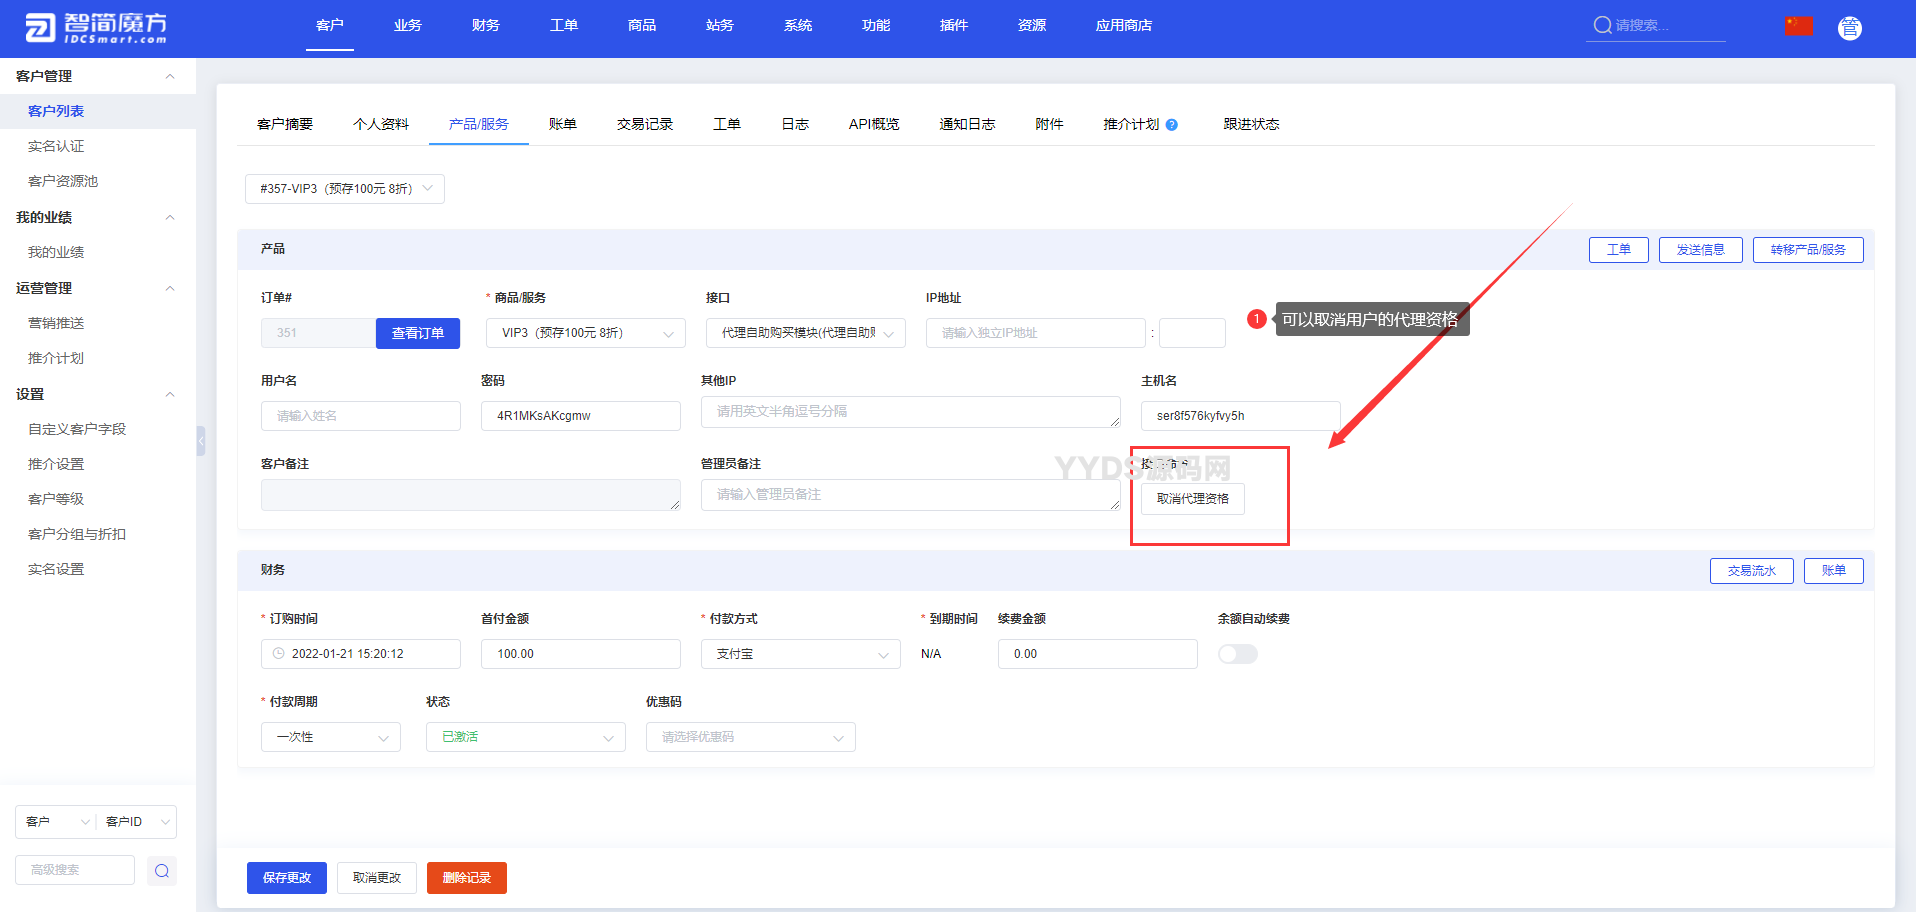
Task: Click the 管理员备注 text field
Action: [x=909, y=495]
